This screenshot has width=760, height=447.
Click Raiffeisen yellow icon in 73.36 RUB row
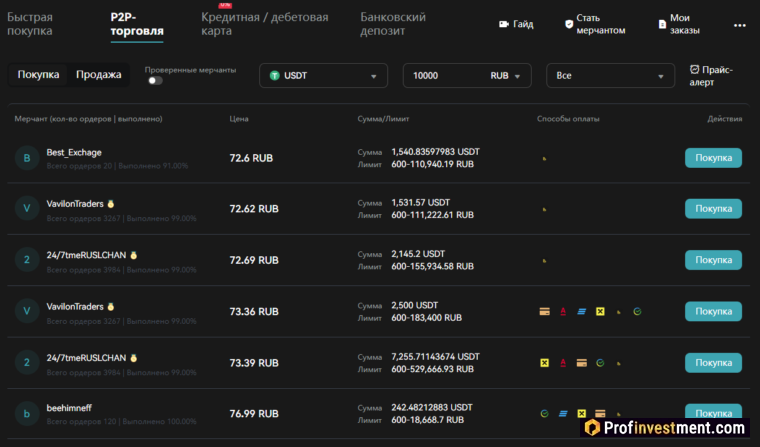[x=600, y=312]
